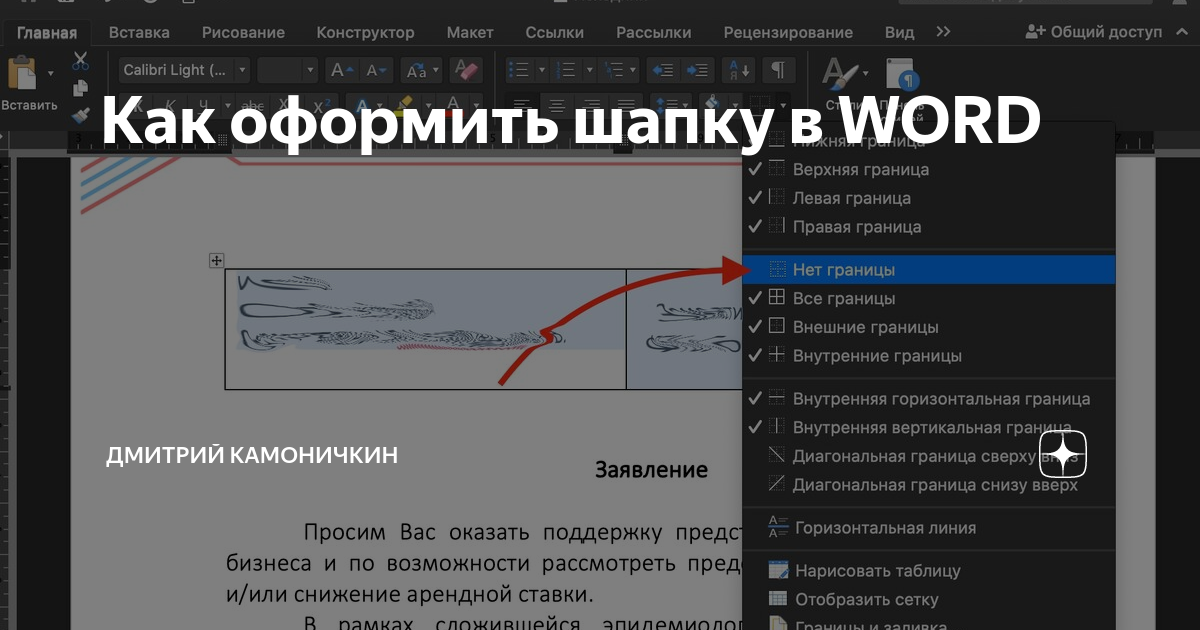1200x630 pixels.
Task: Toggle the Все границы menu entry
Action: click(929, 298)
